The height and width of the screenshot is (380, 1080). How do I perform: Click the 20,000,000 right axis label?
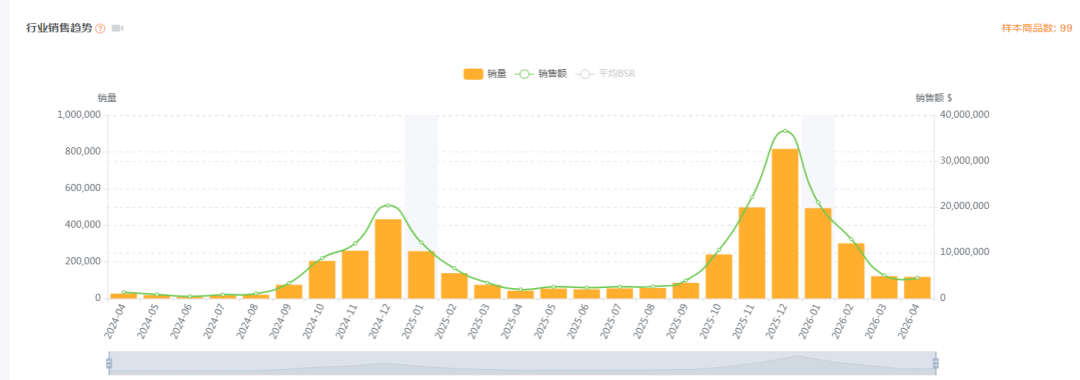click(x=965, y=207)
